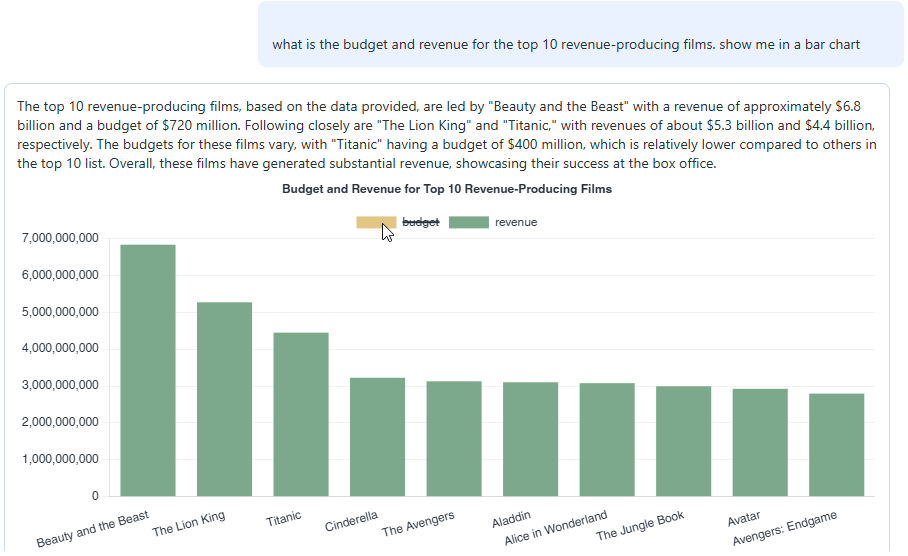Click the user question message bubble
908x556 pixels.
[x=566, y=44]
